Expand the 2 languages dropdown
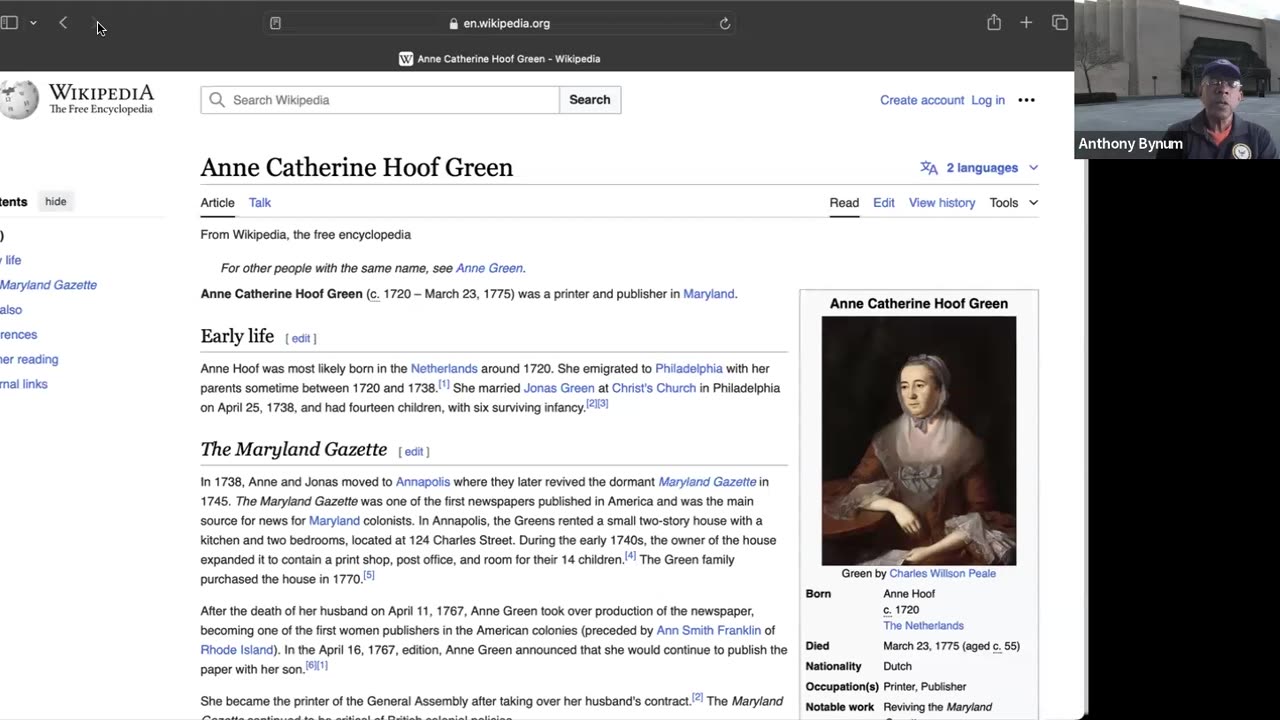 pyautogui.click(x=991, y=168)
